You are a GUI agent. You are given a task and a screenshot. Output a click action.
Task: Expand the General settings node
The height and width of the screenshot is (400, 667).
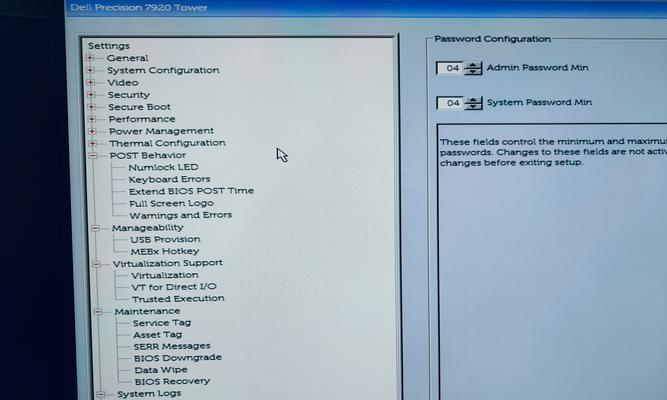90,58
